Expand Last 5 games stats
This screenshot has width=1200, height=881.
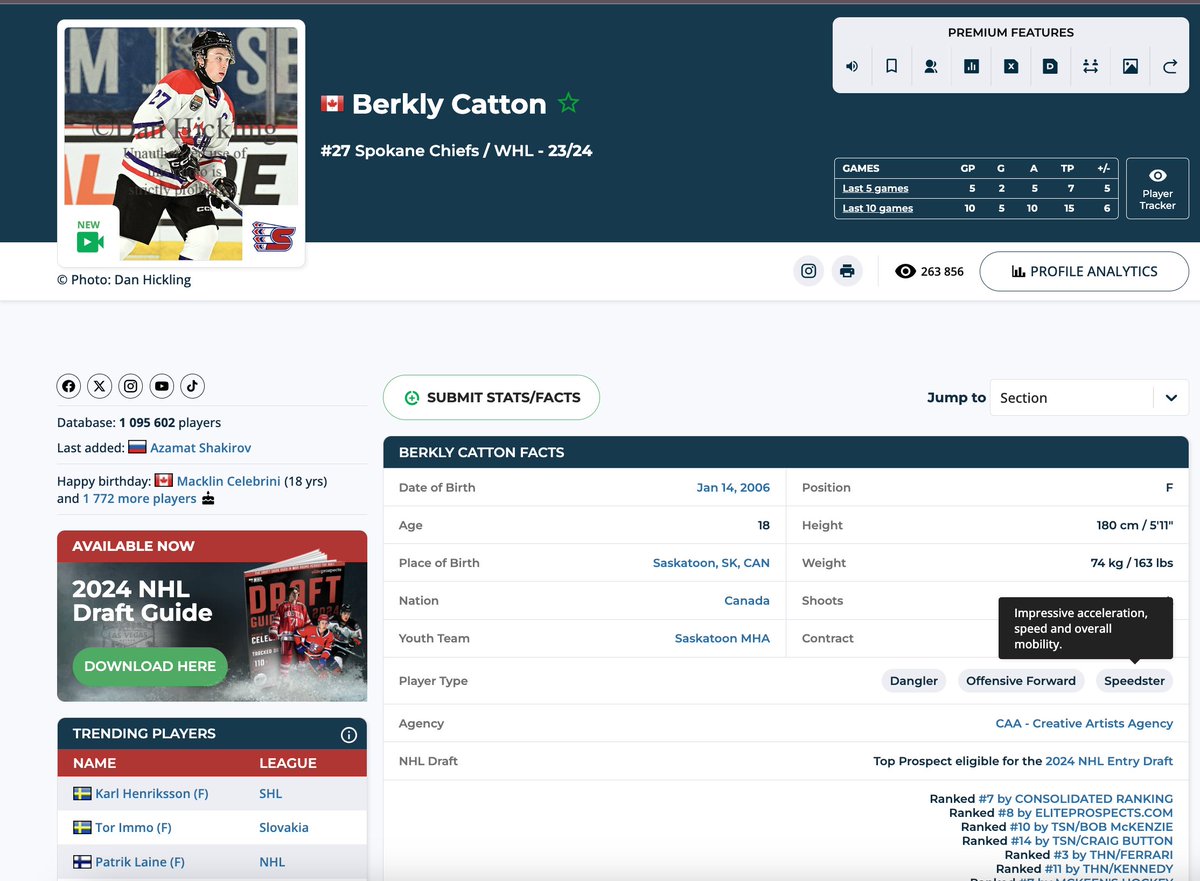tap(874, 188)
